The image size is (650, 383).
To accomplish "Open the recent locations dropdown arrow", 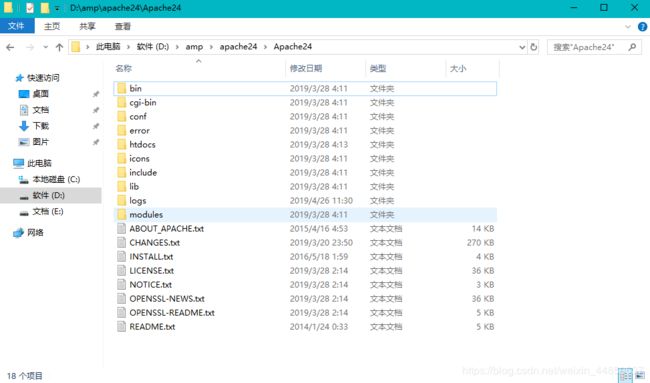I will (x=46, y=47).
